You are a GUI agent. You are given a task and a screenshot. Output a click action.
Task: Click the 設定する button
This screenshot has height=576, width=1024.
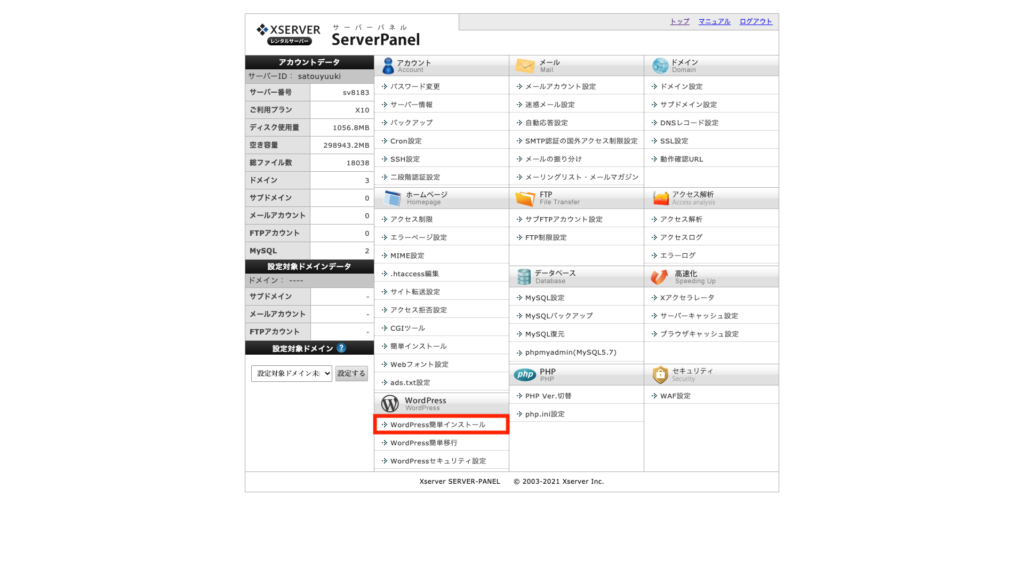(351, 374)
